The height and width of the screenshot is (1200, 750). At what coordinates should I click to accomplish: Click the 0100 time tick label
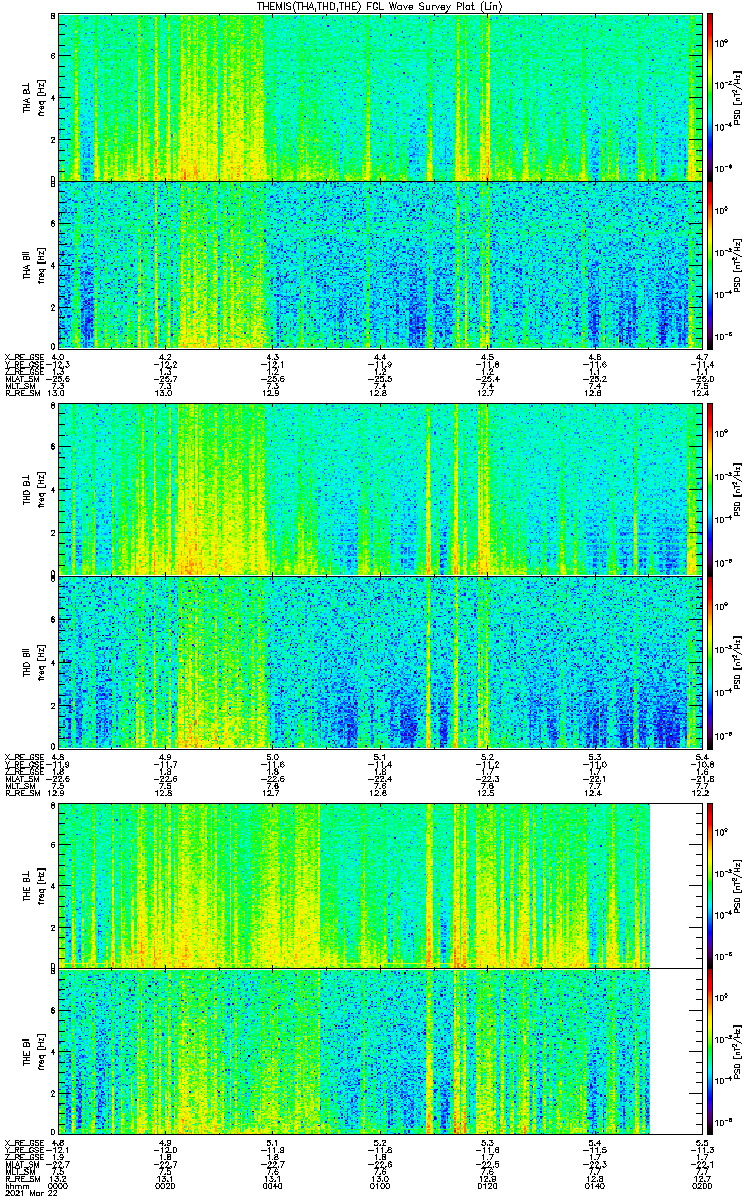click(x=380, y=1185)
